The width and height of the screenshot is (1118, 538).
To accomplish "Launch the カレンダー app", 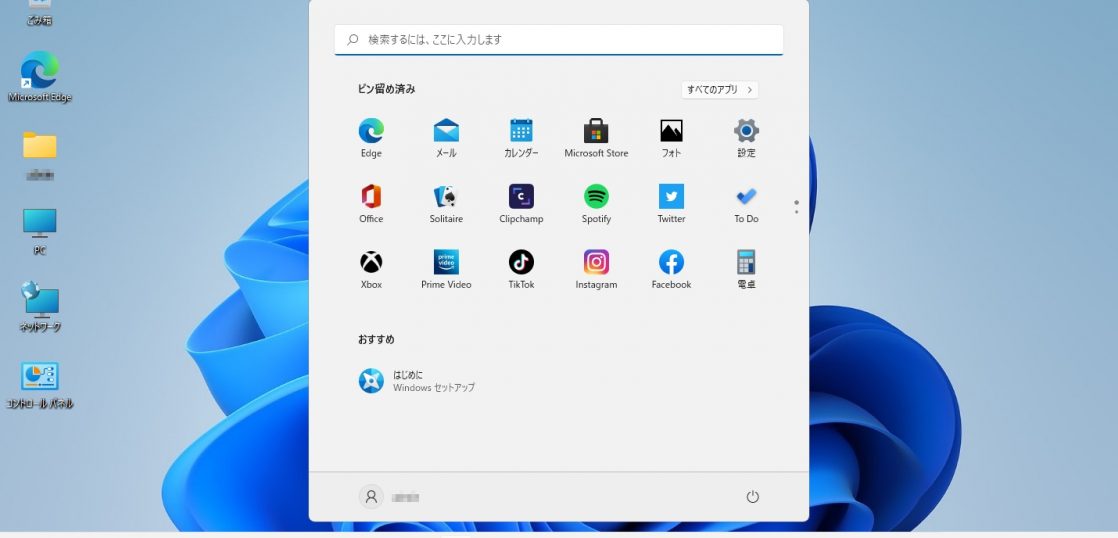I will (x=521, y=138).
